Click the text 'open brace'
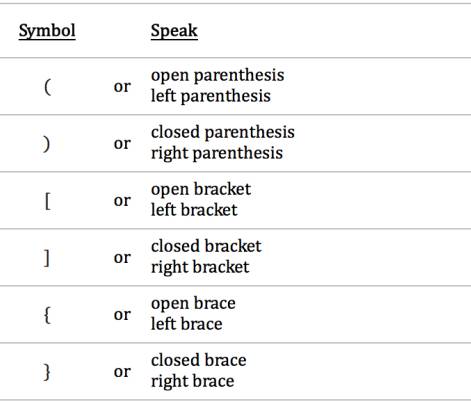 [193, 304]
